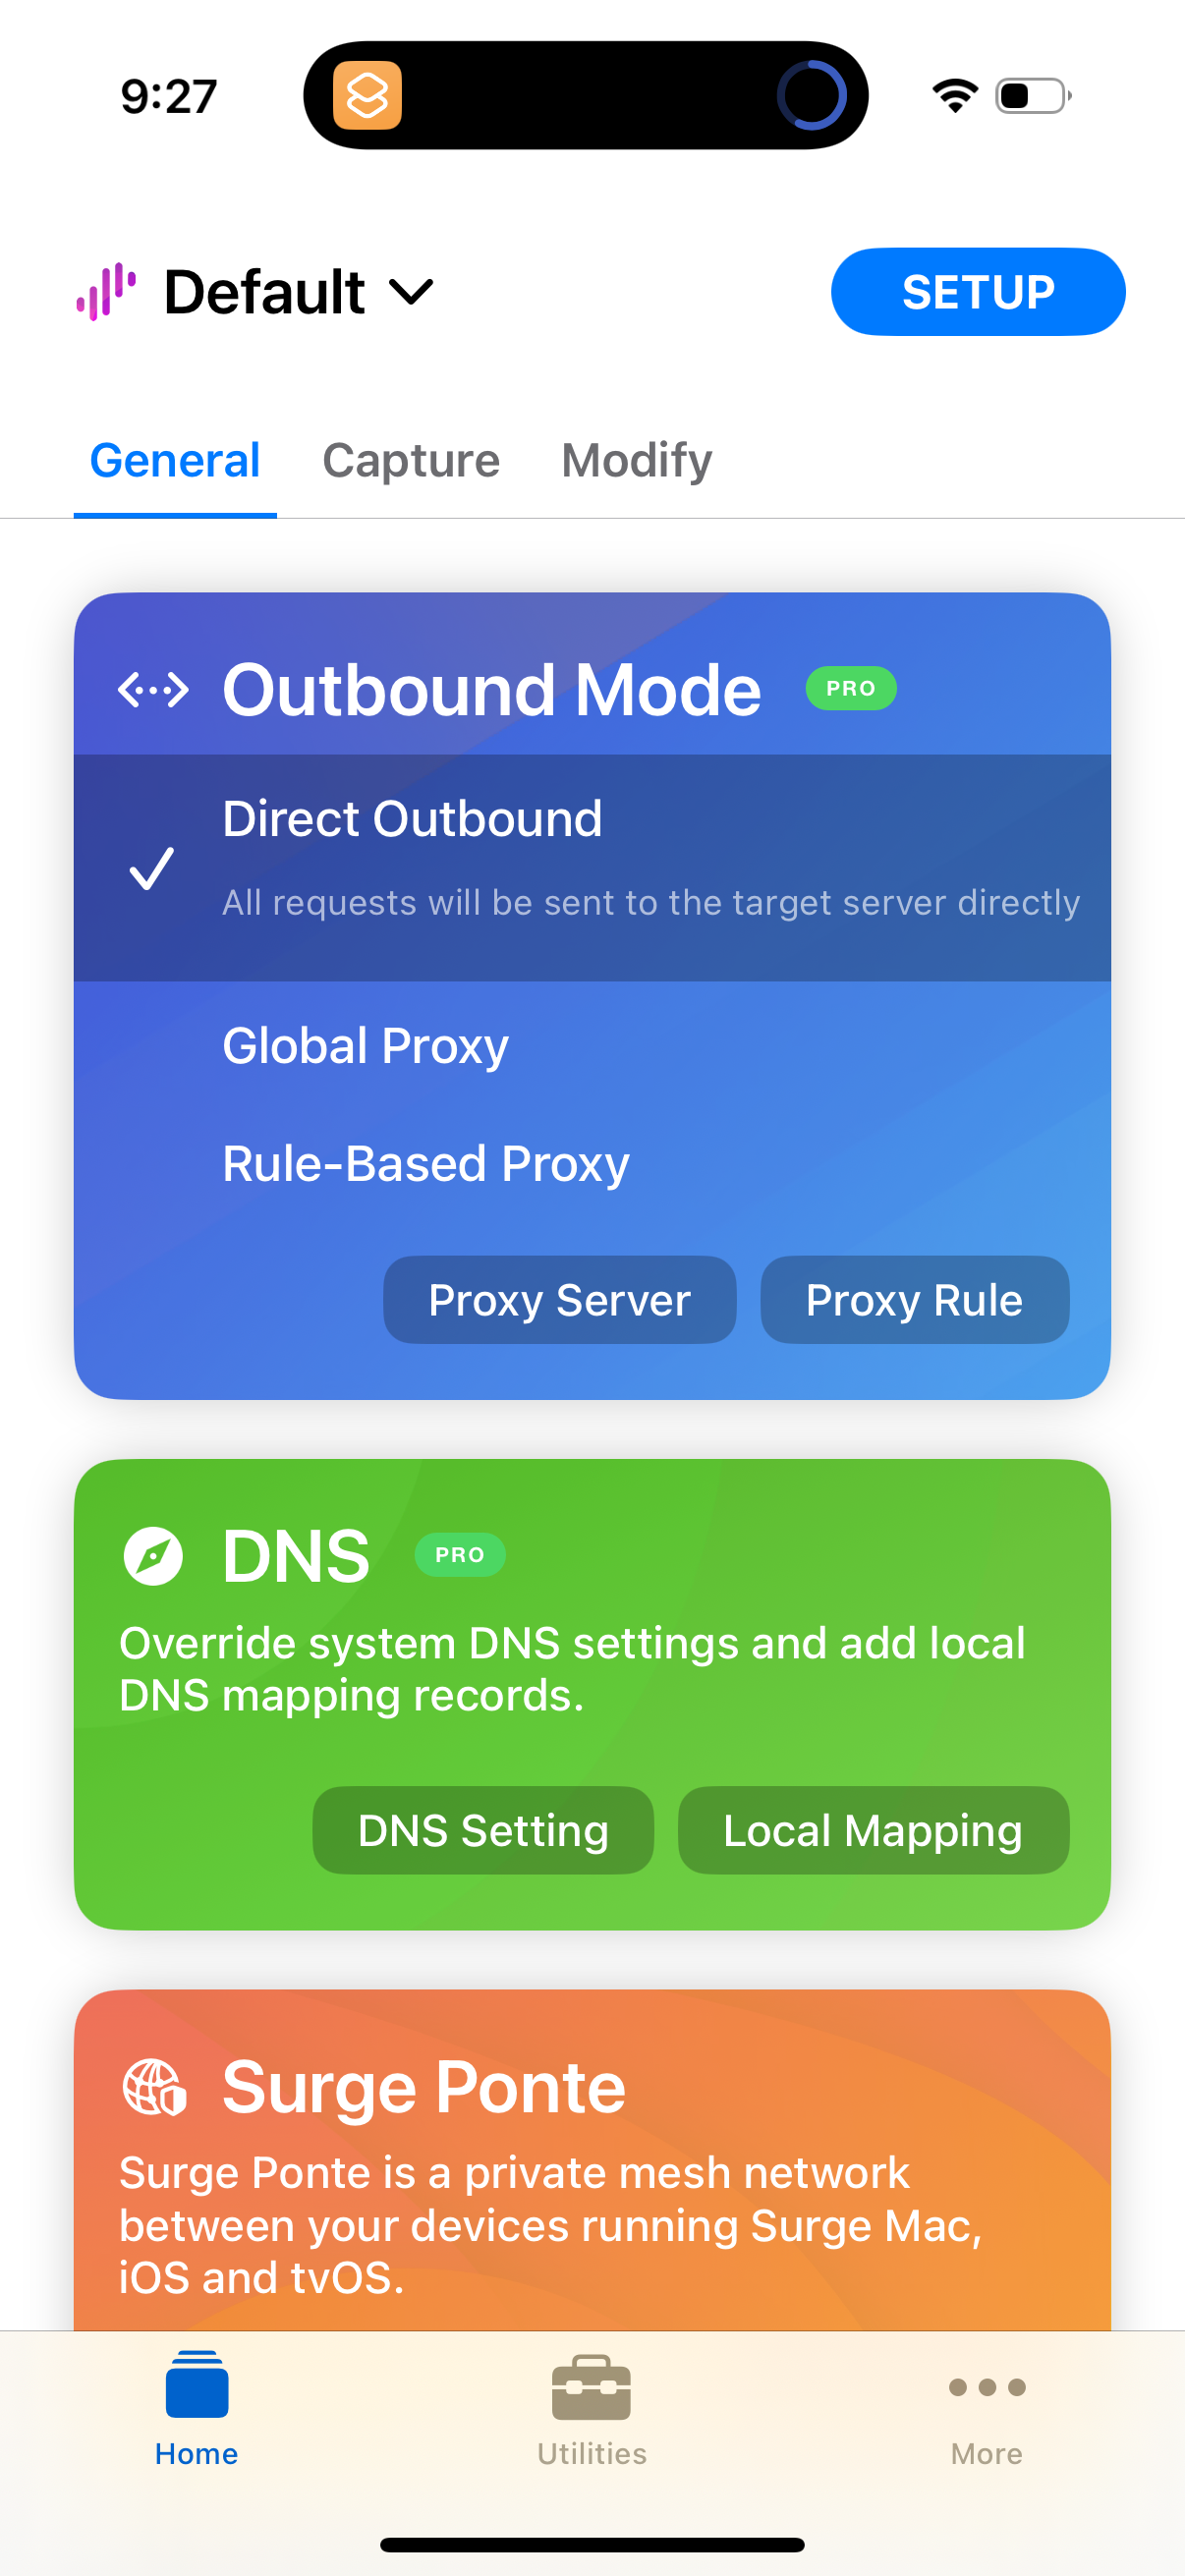Tap the Surge Ponte card title

click(424, 2088)
